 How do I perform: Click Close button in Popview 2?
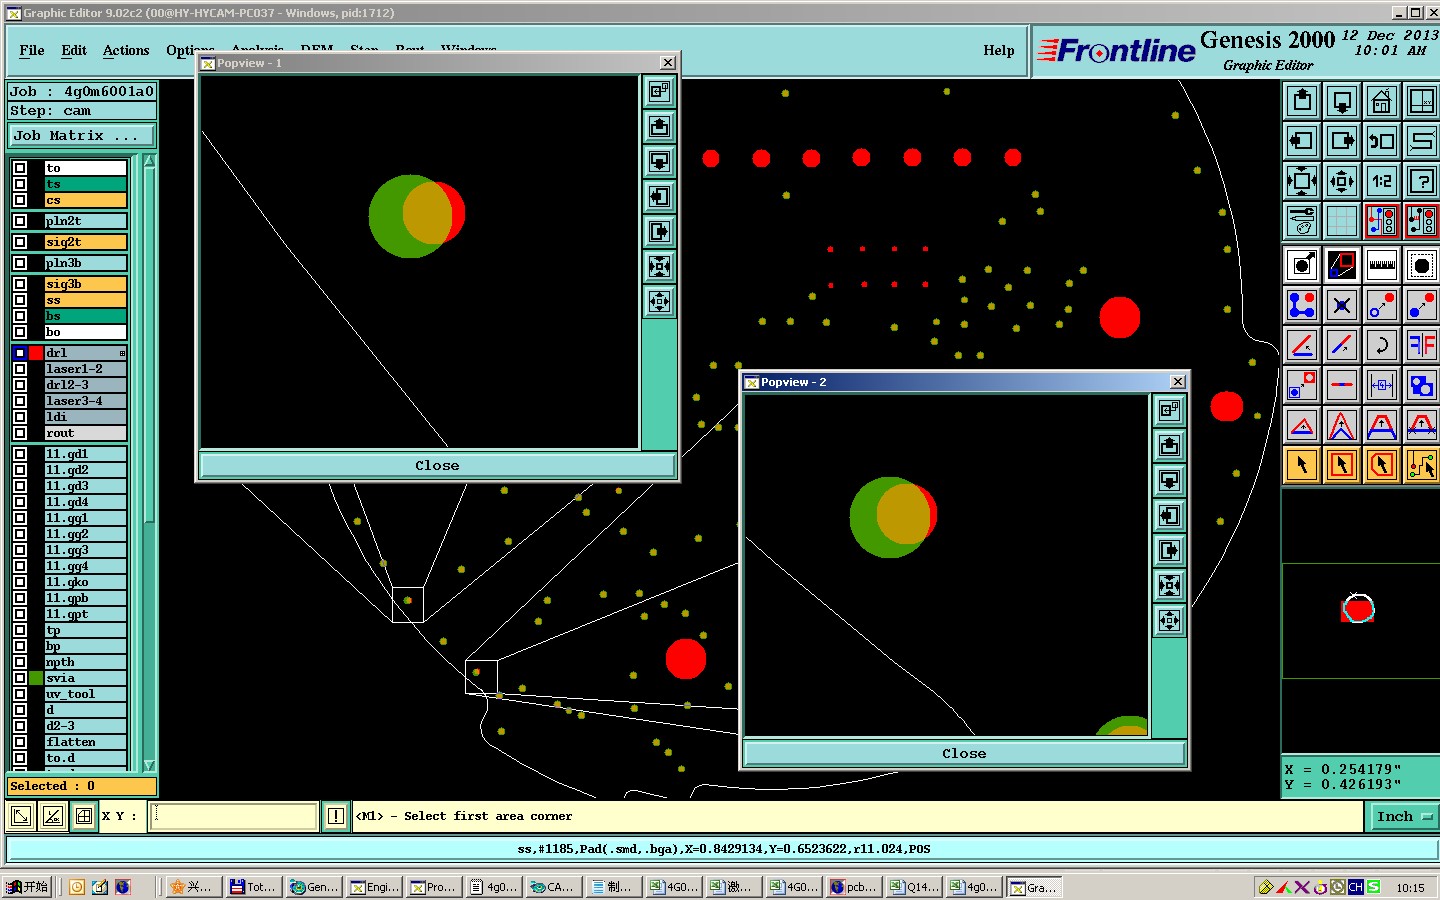click(x=964, y=753)
